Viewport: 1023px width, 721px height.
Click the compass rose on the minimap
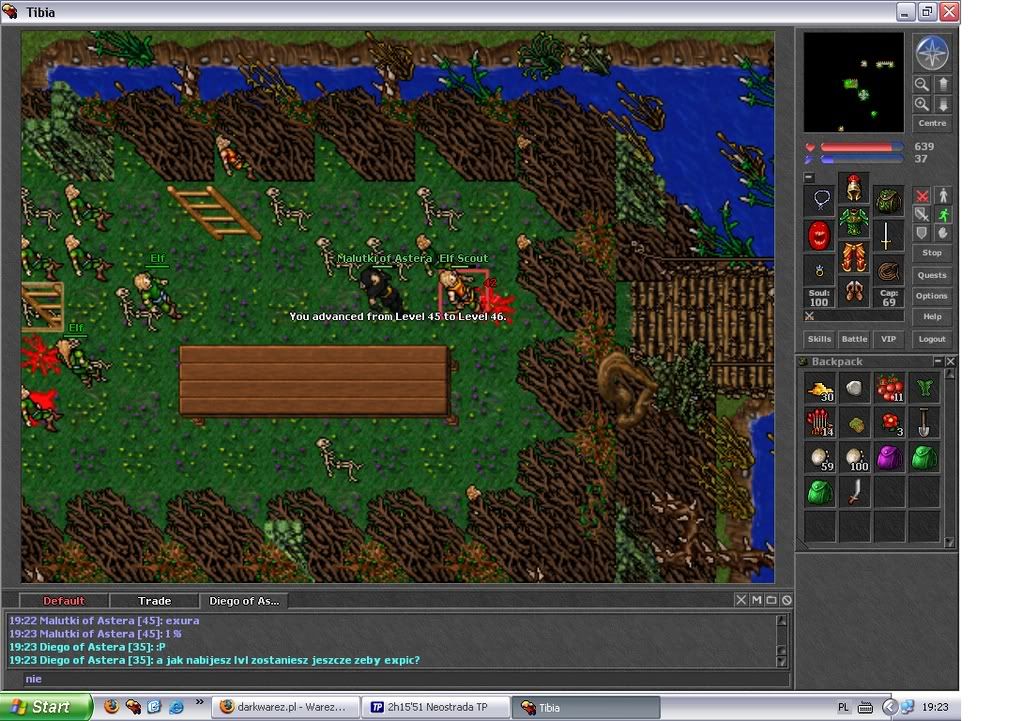point(932,54)
